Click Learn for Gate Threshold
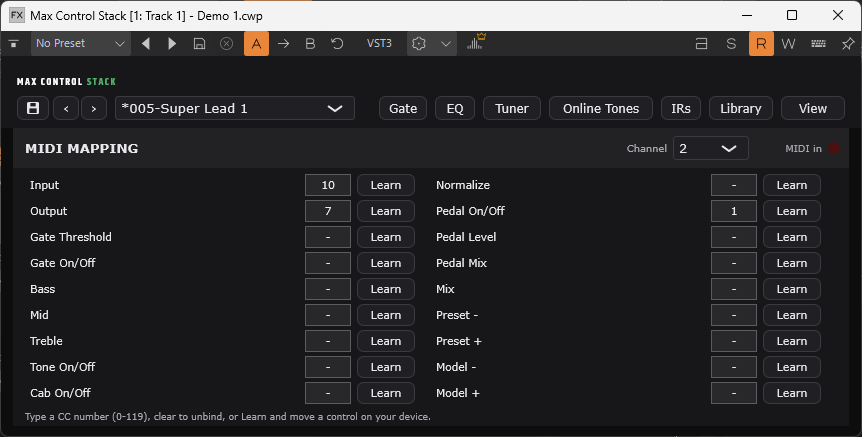 click(x=386, y=237)
